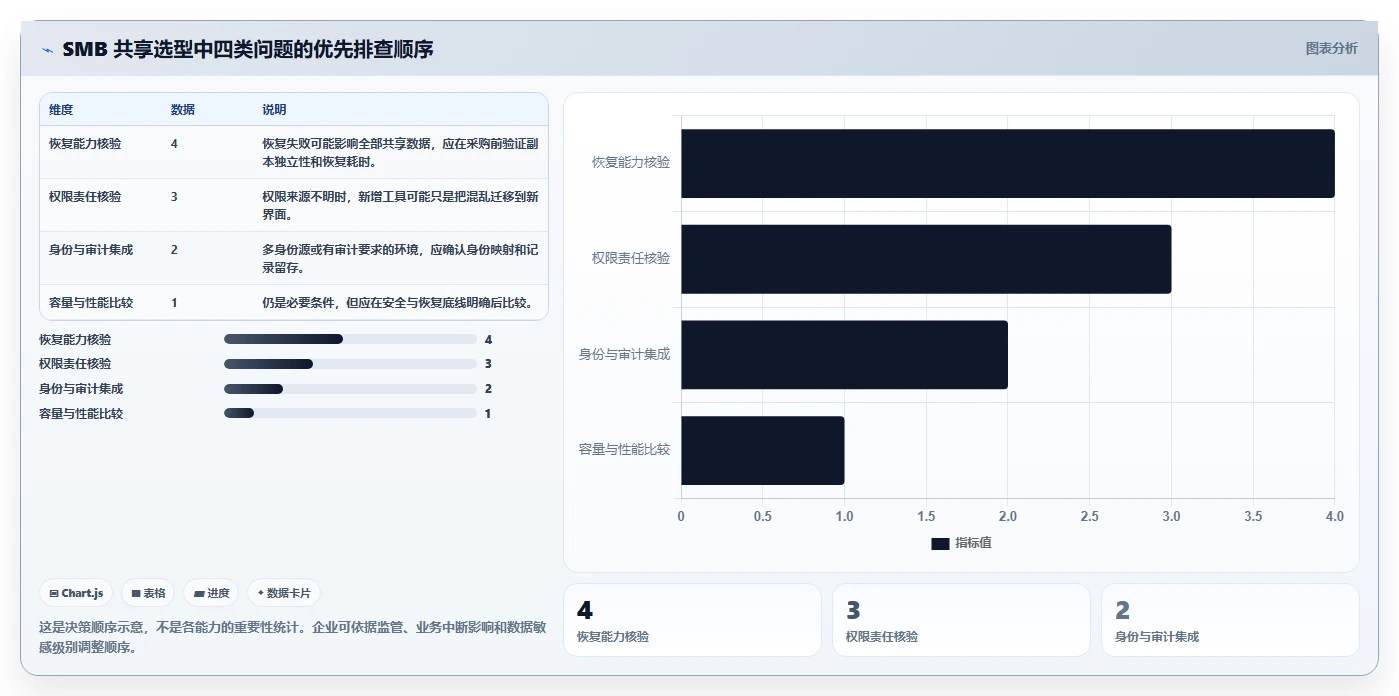
Task: Click the lightning icon beside the title
Action: click(47, 50)
